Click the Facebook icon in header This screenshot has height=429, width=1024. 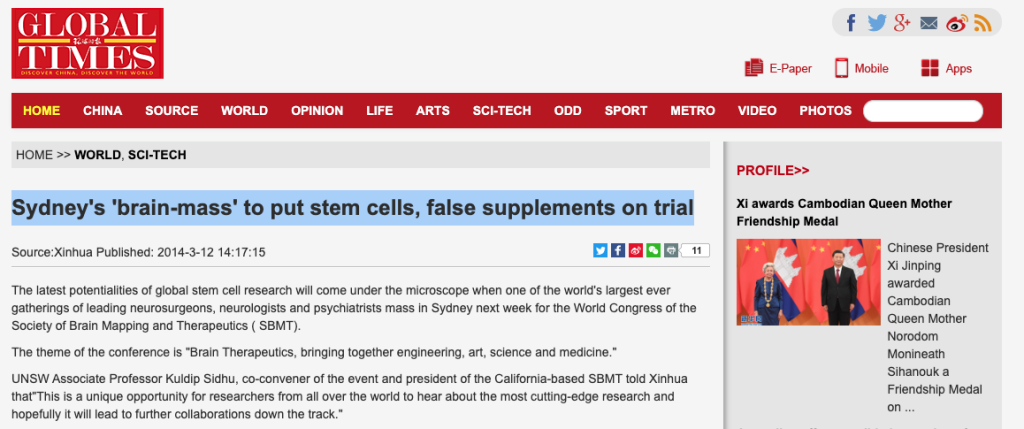coord(850,24)
